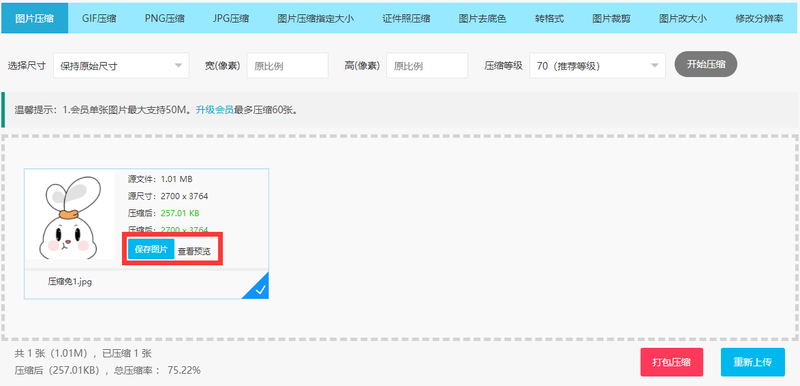Go to 图片压缩指定大小 tab
The width and height of the screenshot is (800, 386).
click(x=316, y=19)
